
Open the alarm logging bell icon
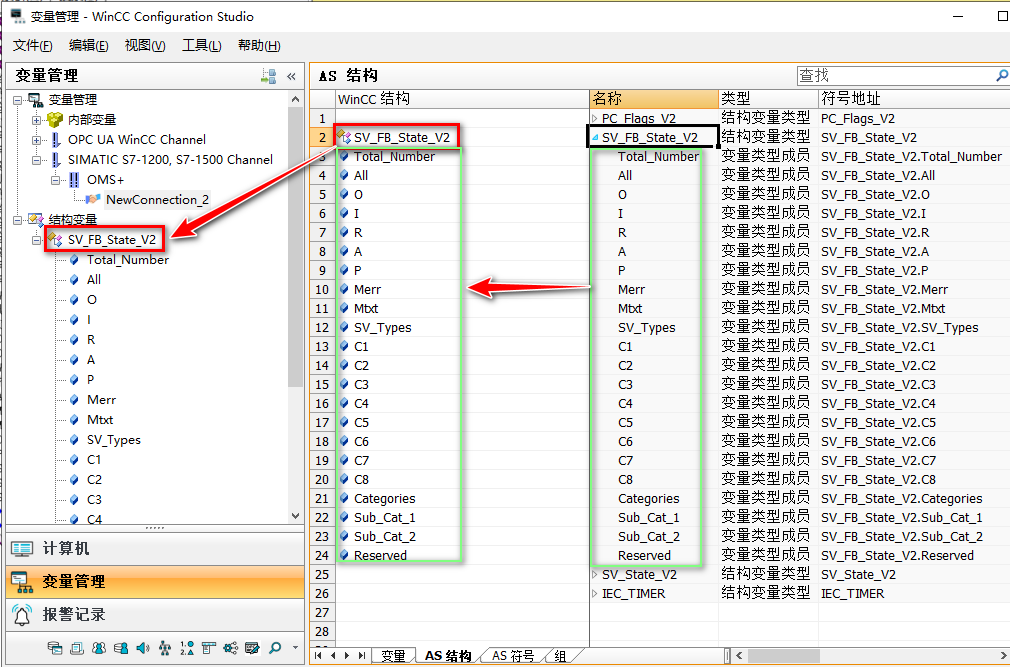pos(21,614)
